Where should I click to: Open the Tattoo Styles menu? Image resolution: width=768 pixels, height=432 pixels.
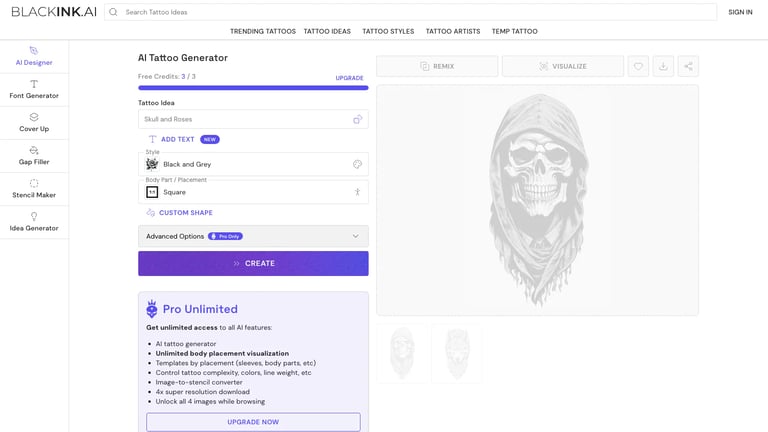pyautogui.click(x=388, y=31)
